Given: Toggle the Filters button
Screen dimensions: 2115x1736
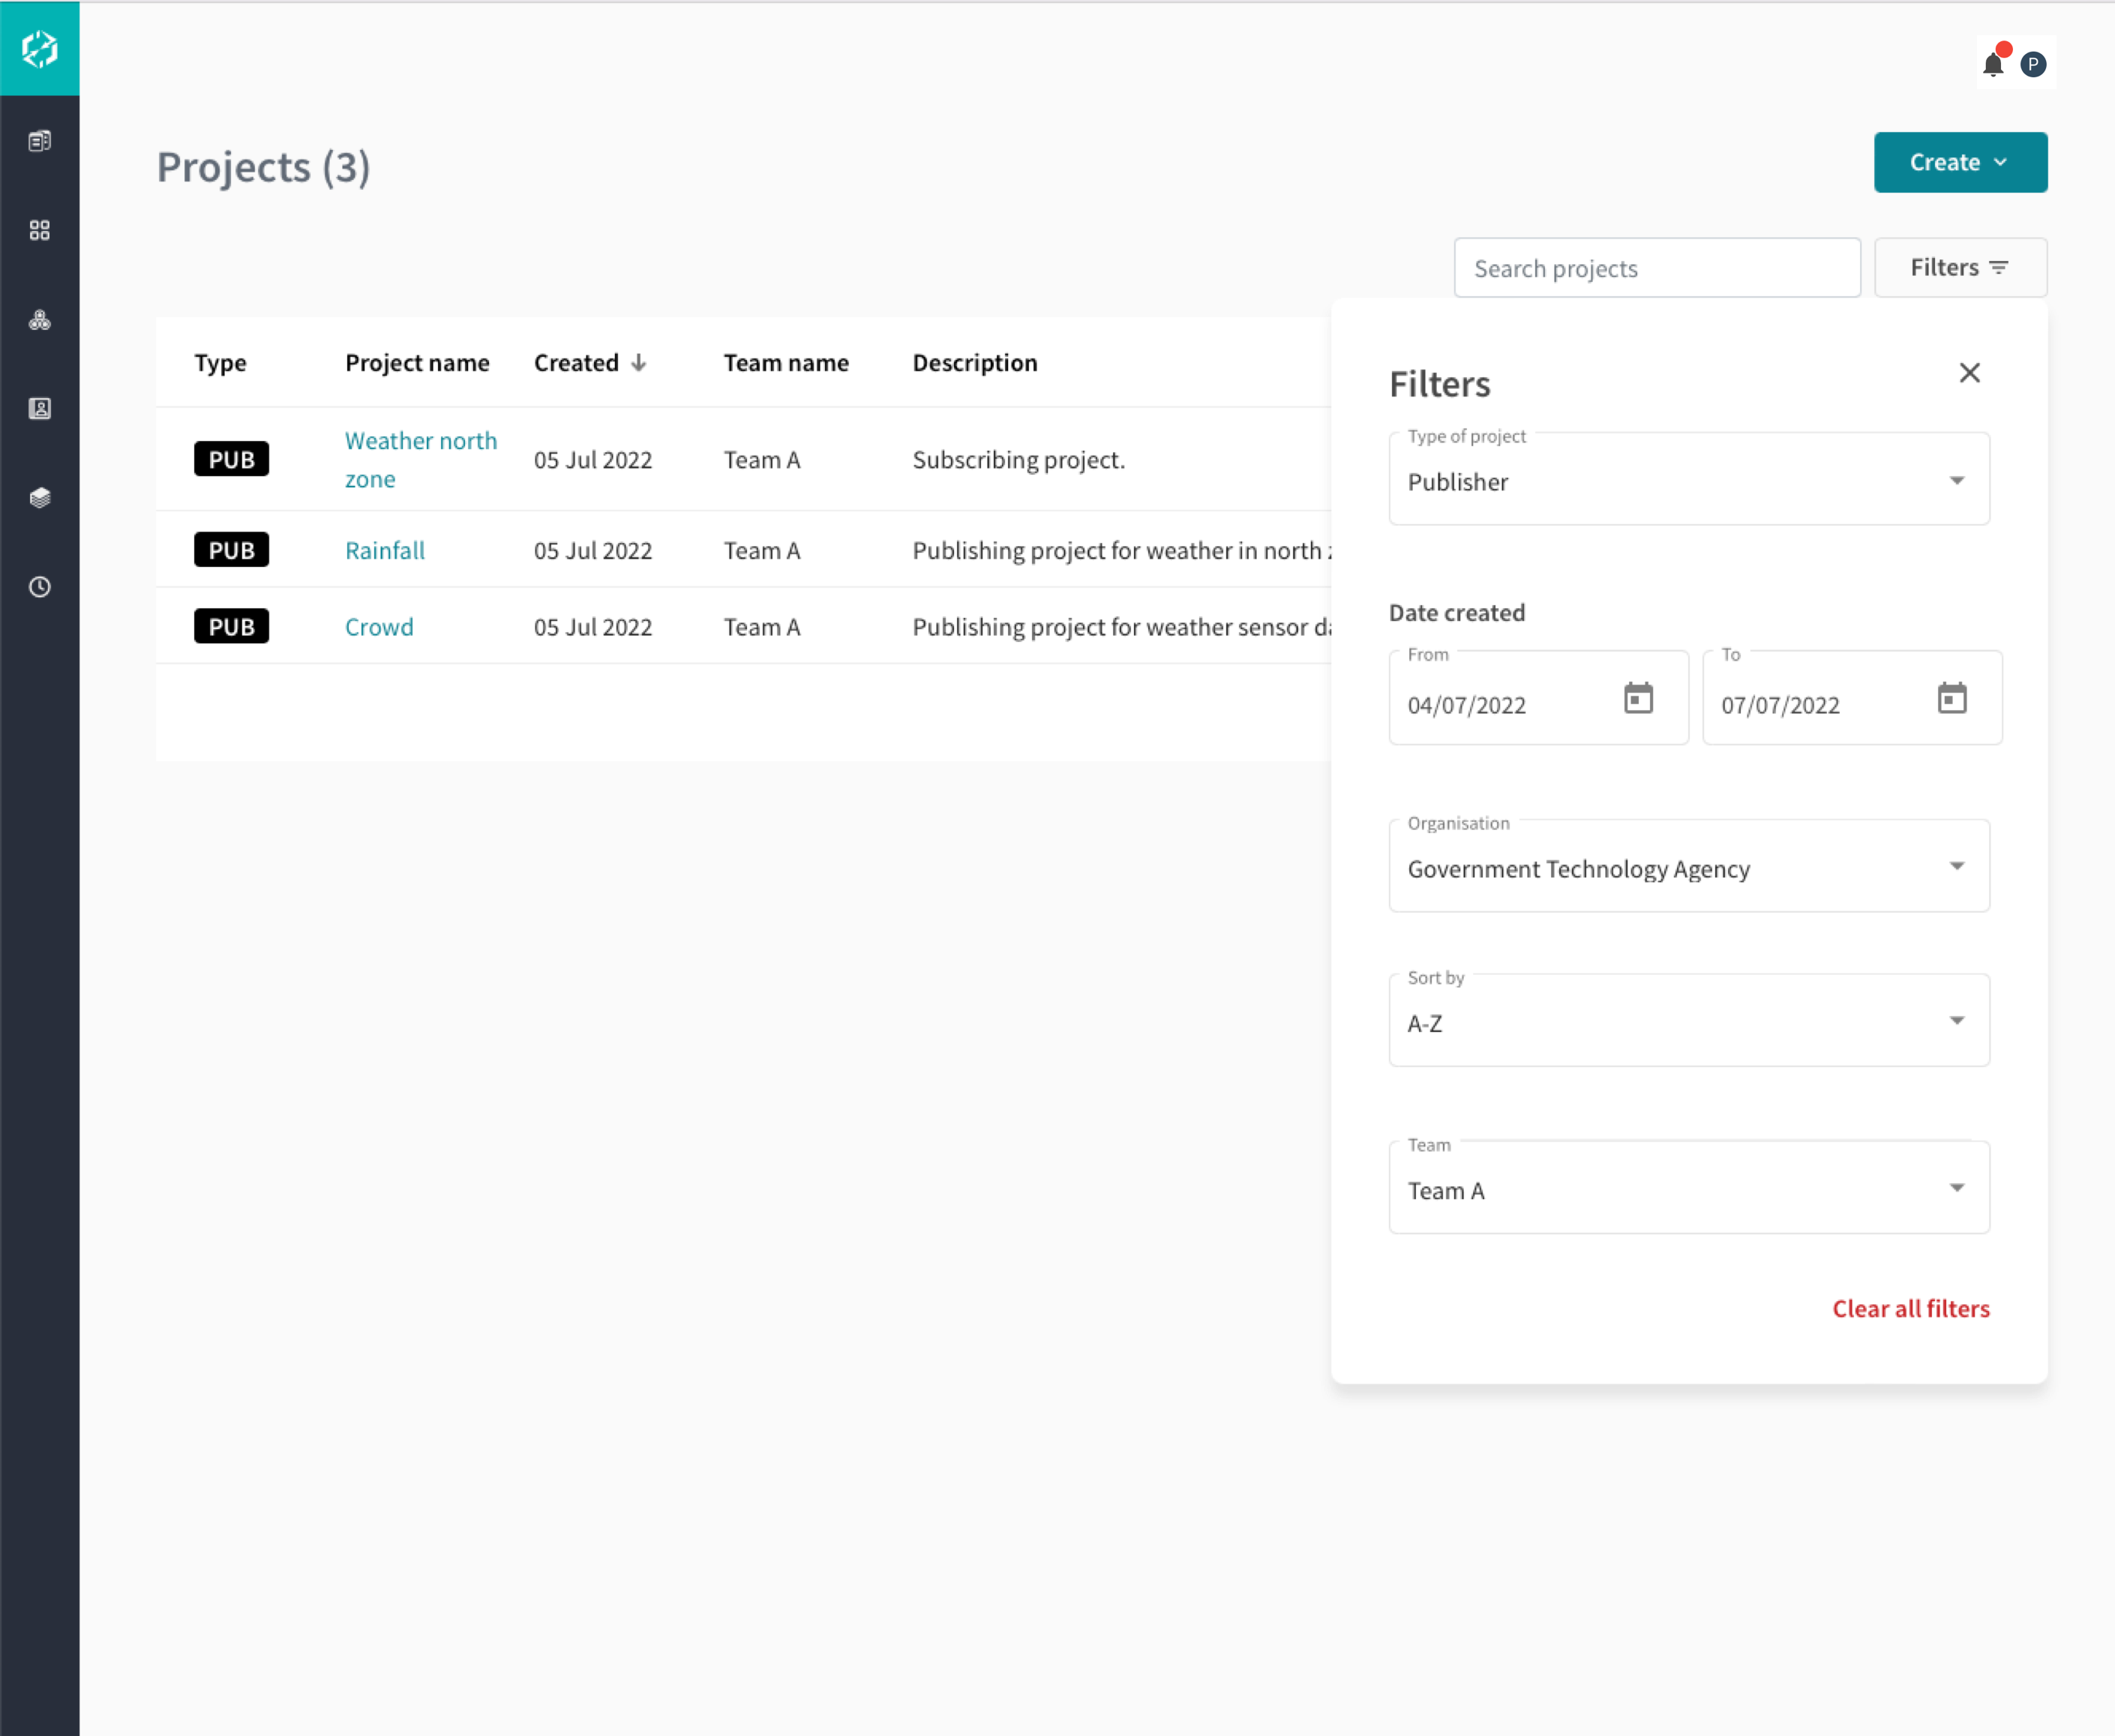Looking at the screenshot, I should (1960, 267).
